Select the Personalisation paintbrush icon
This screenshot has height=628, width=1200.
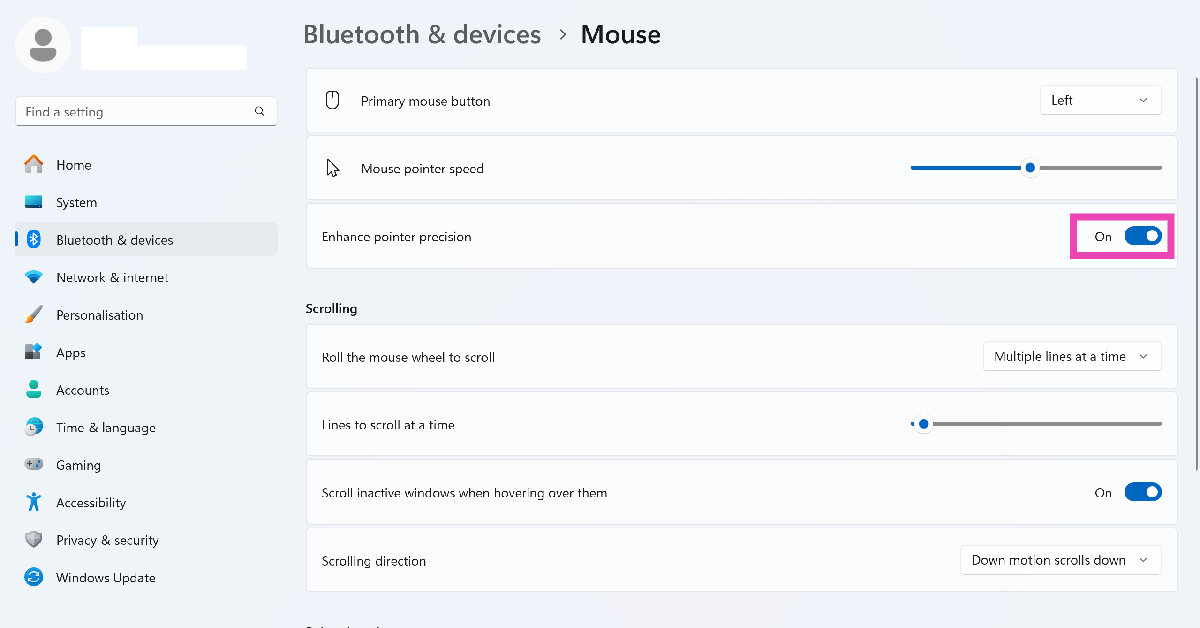[34, 315]
